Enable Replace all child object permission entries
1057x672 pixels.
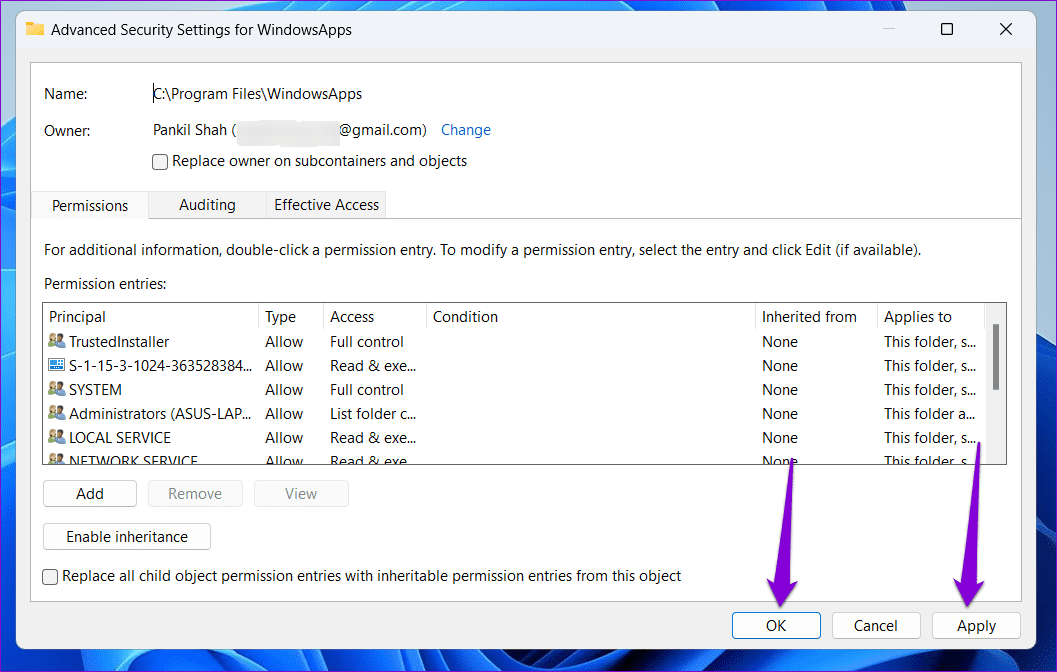point(50,577)
